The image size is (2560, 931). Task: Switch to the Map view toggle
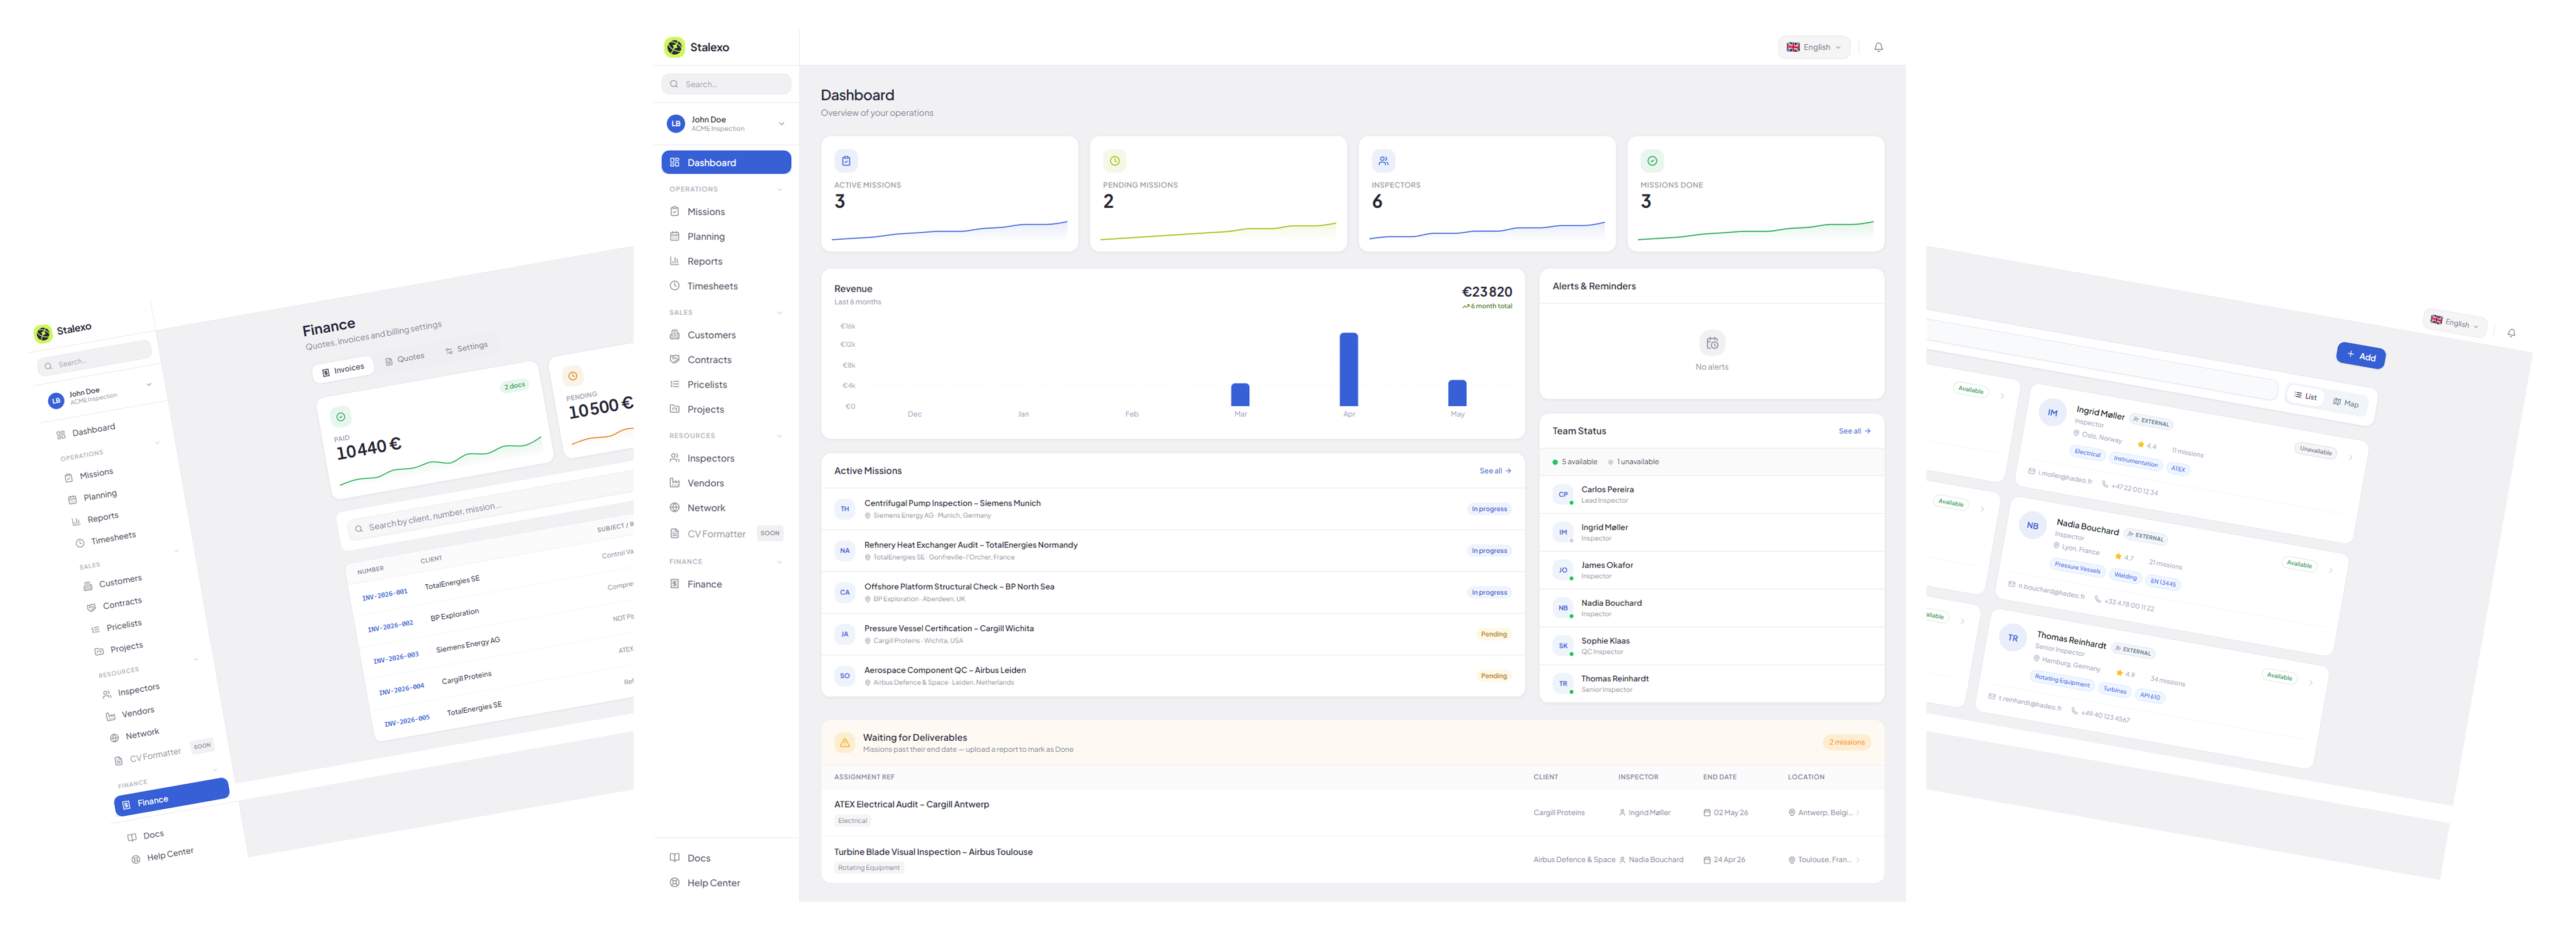tap(2345, 402)
